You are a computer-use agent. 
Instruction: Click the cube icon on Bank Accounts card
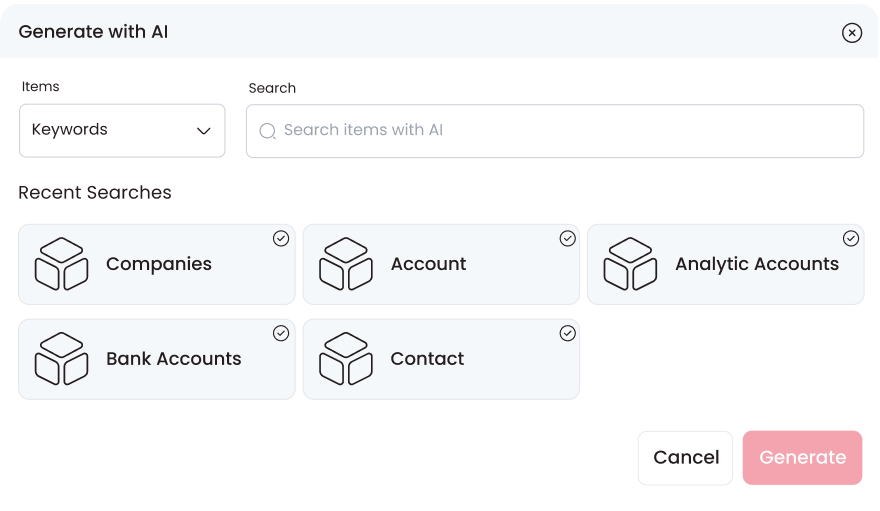tap(62, 359)
